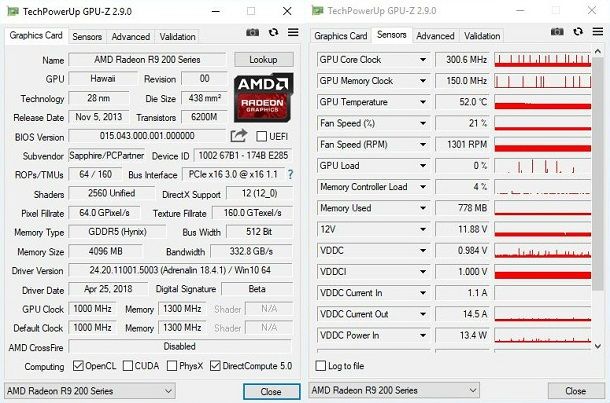Open VDDC Current In dropdown
Viewport: 610px width, 403px height.
[x=422, y=293]
